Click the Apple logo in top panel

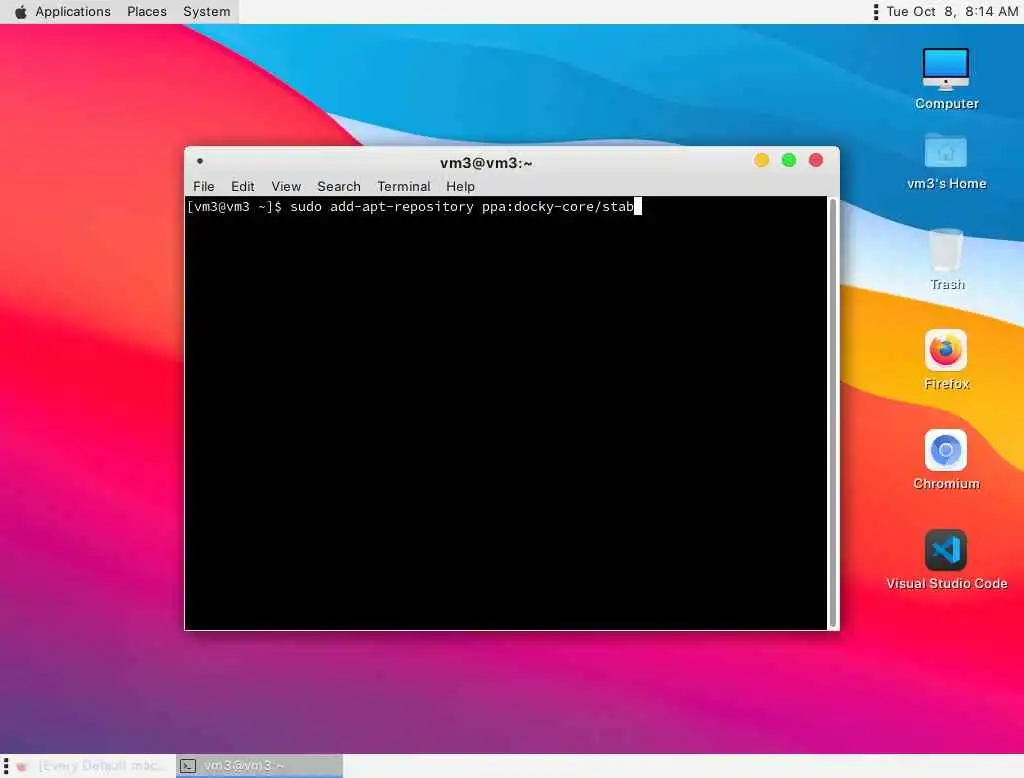pos(21,12)
